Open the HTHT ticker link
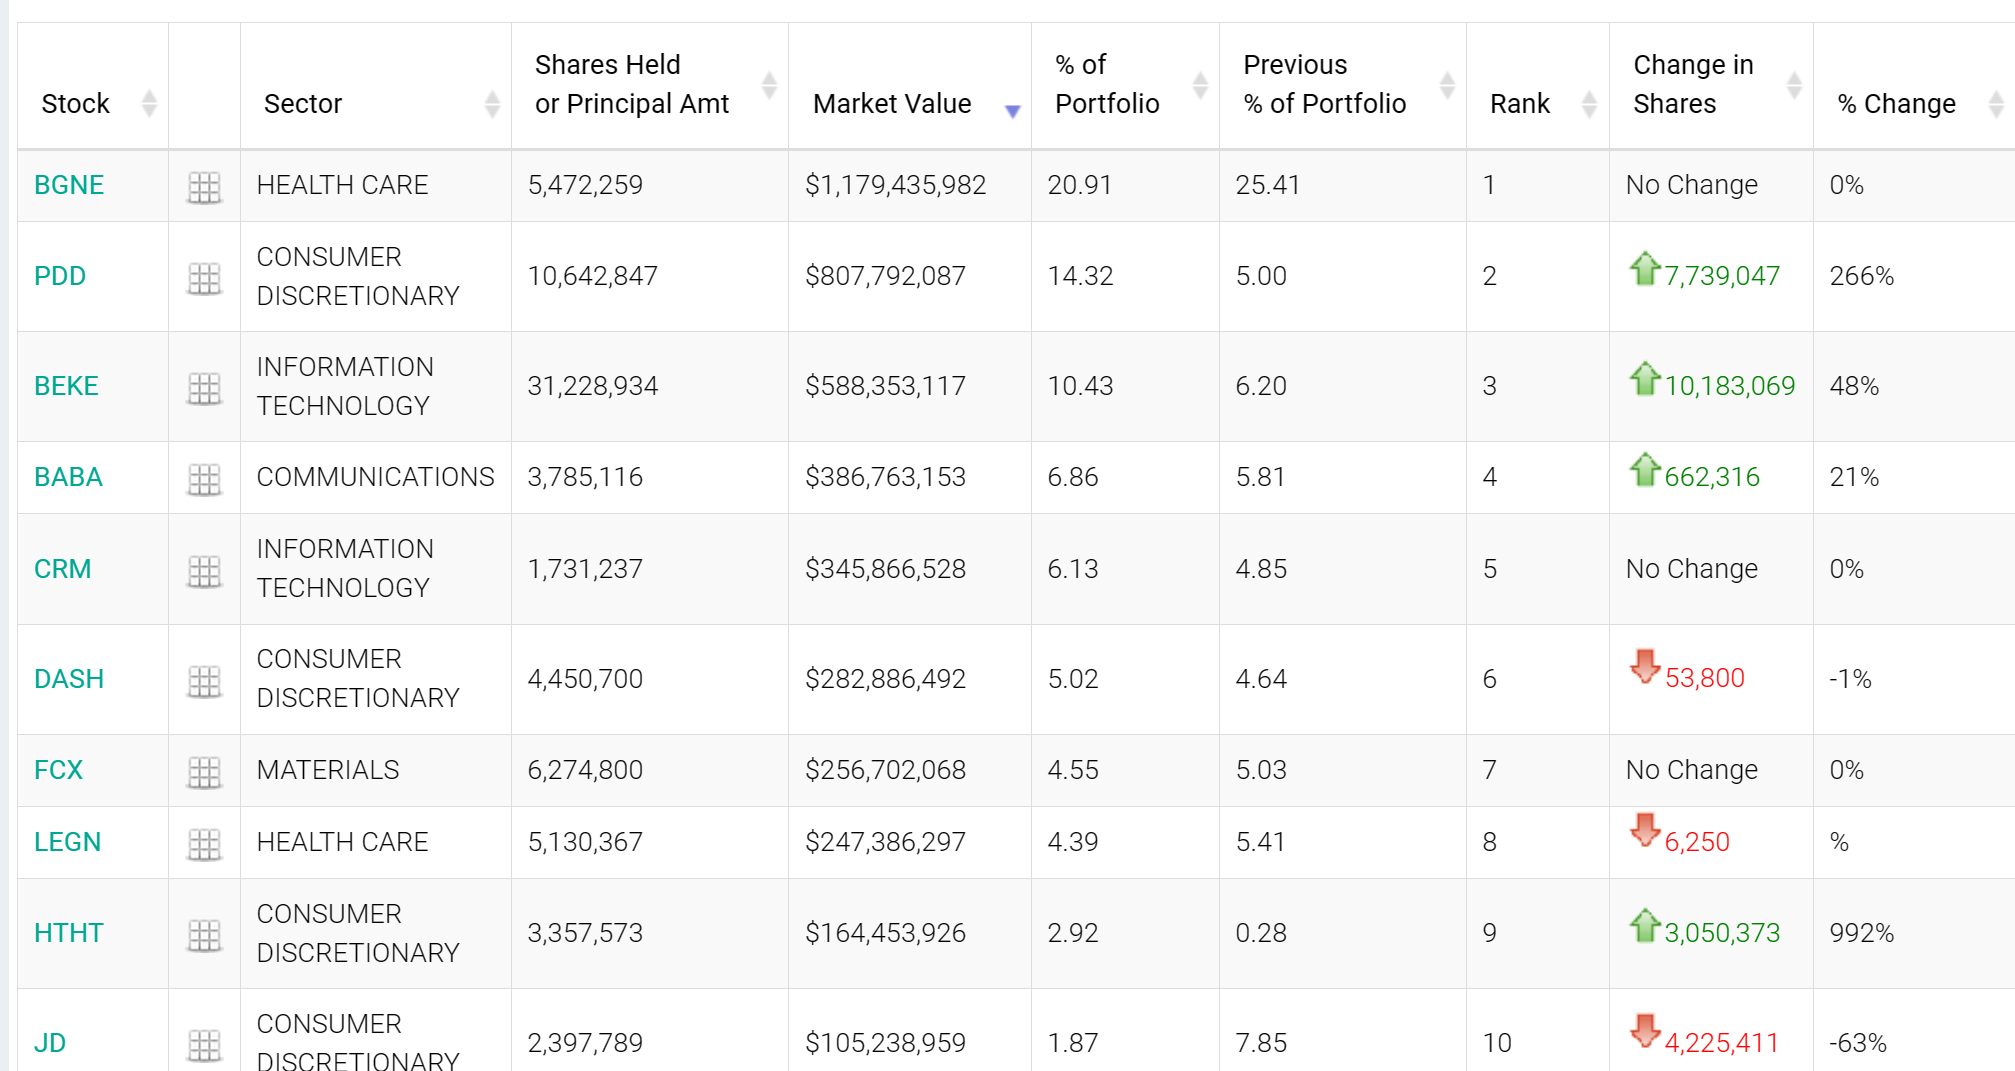This screenshot has width=2015, height=1071. [x=69, y=933]
